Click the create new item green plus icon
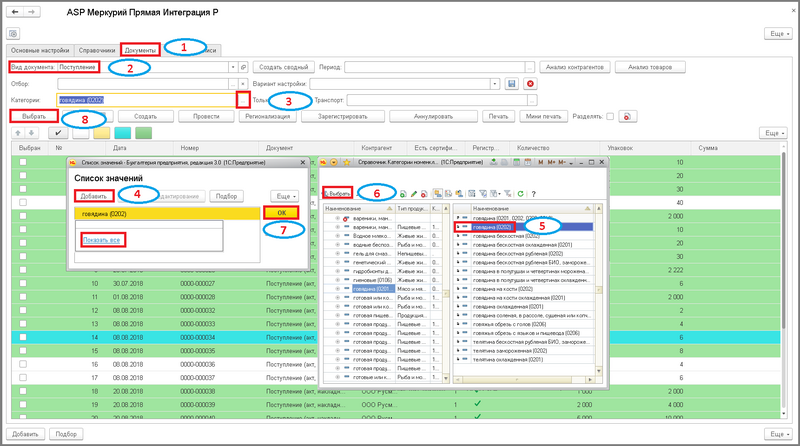The height and width of the screenshot is (446, 800). click(403, 194)
